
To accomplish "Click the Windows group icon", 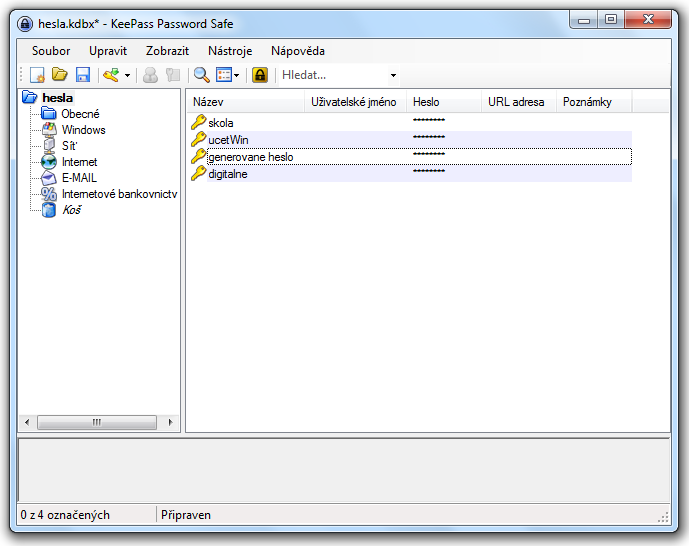I will point(49,130).
